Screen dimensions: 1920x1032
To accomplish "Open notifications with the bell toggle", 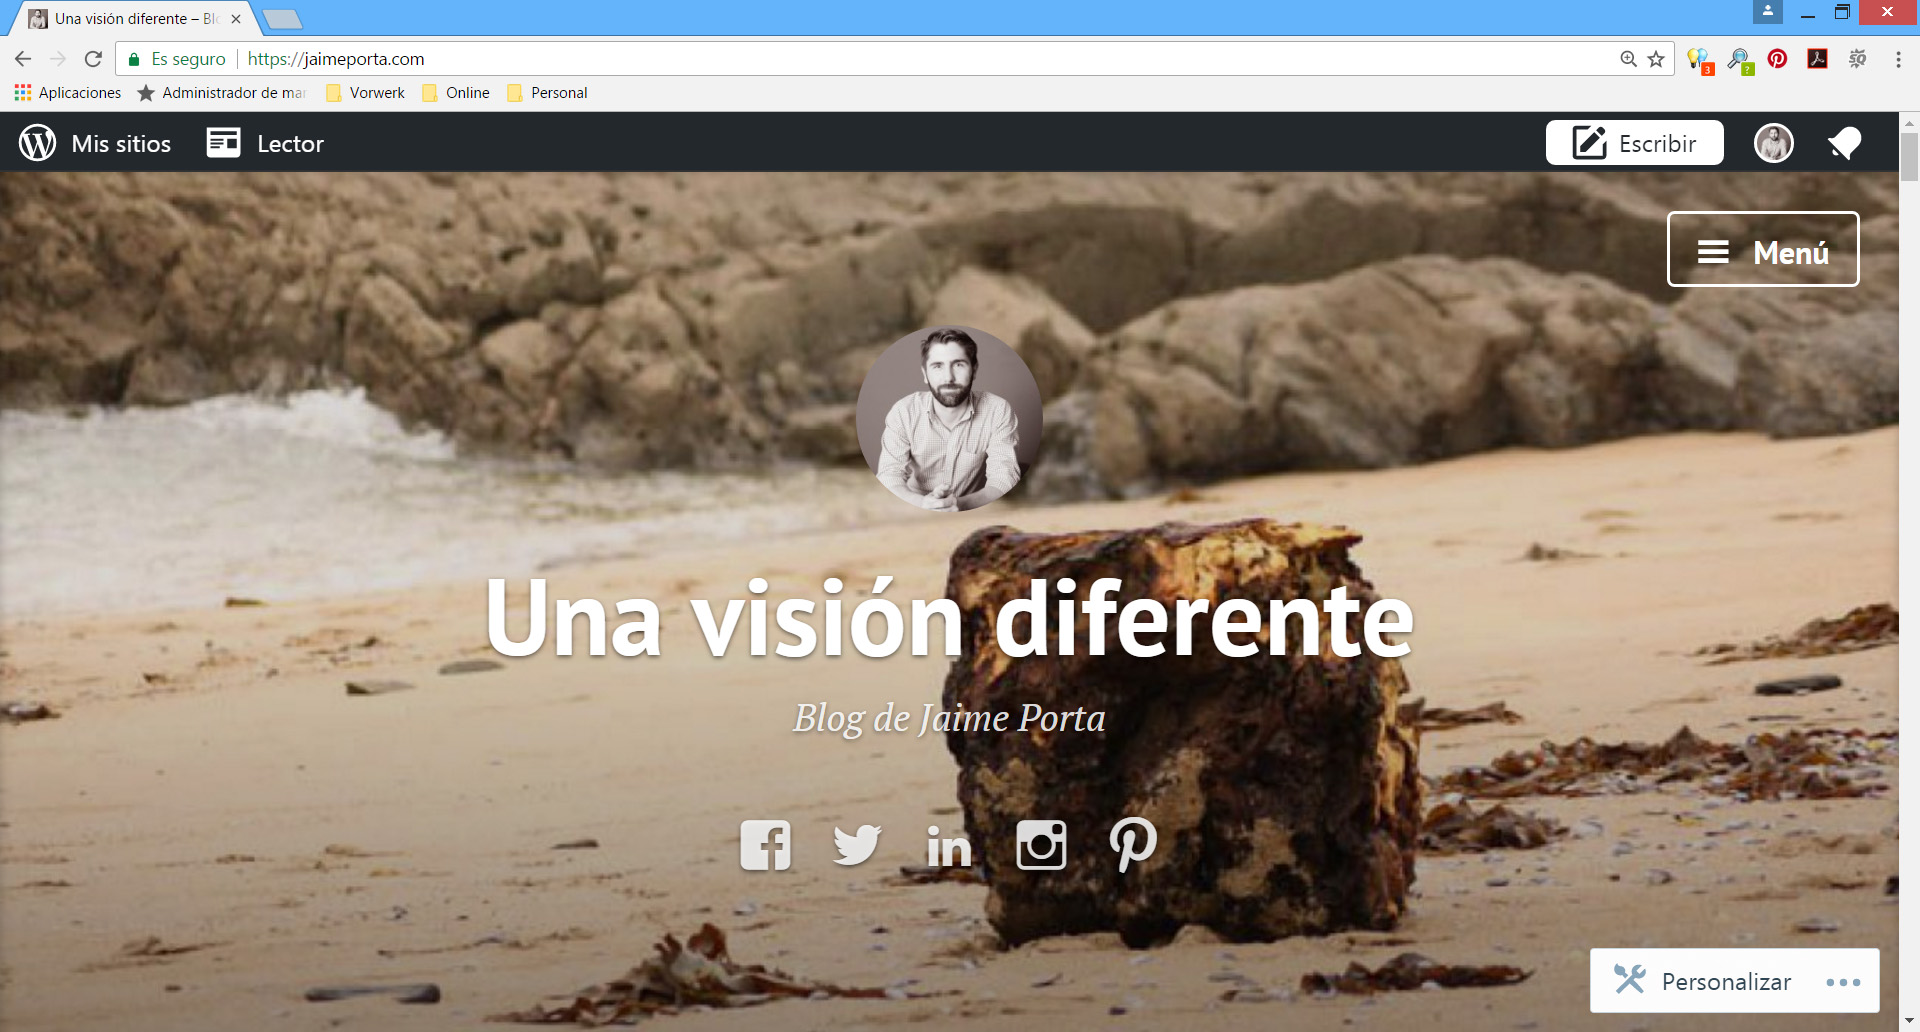I will point(1845,143).
